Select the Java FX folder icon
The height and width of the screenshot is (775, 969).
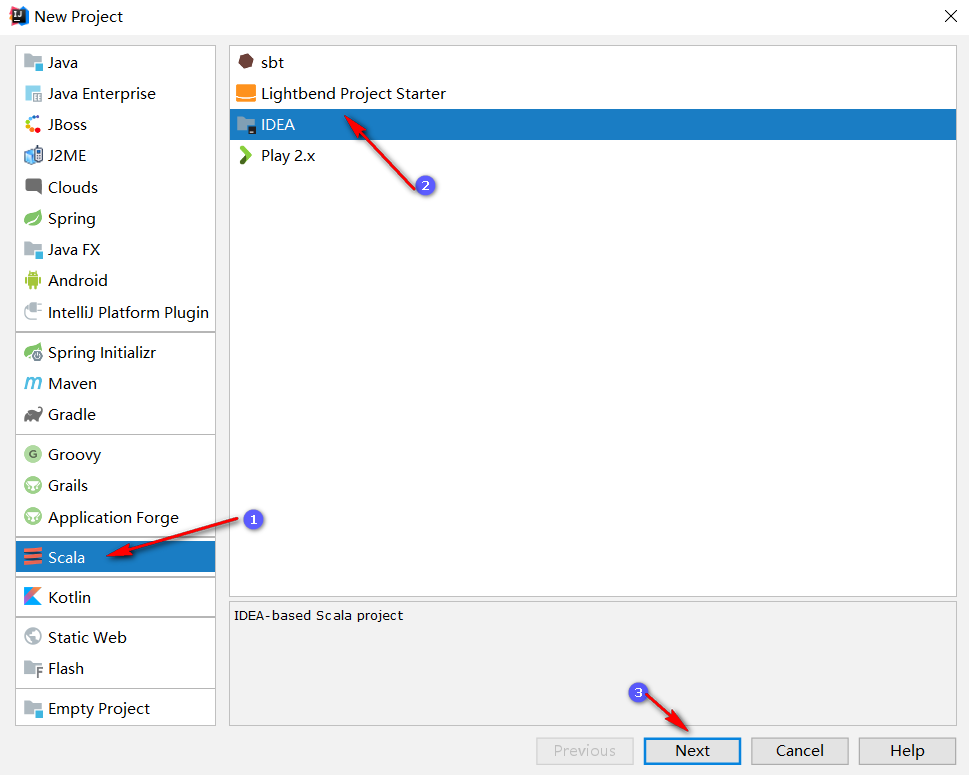[33, 249]
